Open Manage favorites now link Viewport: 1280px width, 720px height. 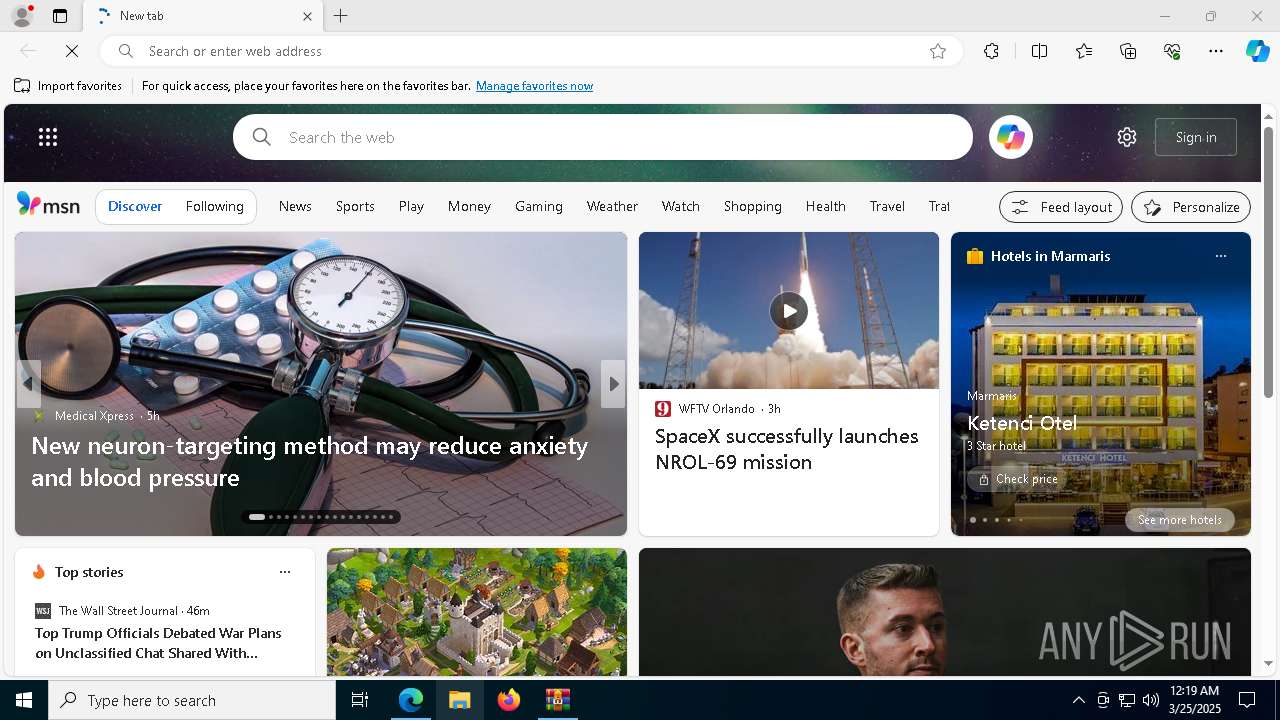click(534, 86)
